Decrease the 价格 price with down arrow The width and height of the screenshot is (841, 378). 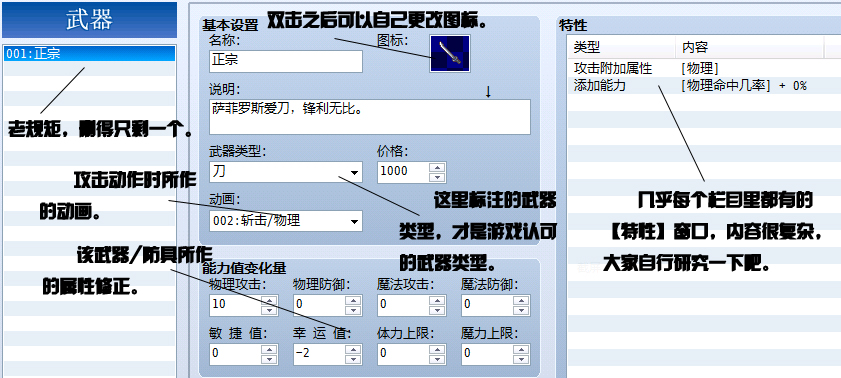tap(438, 177)
